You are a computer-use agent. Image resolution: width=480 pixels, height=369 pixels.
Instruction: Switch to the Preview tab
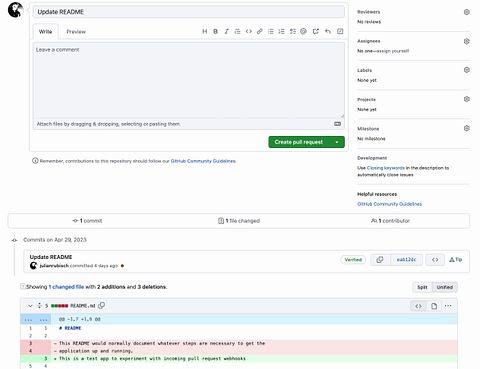[76, 32]
